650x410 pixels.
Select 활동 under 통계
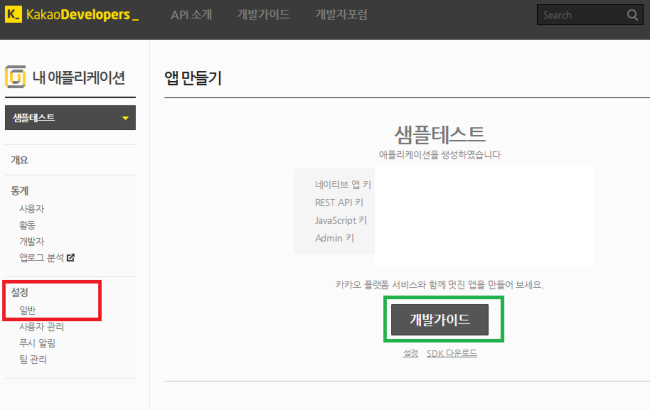pyautogui.click(x=28, y=225)
